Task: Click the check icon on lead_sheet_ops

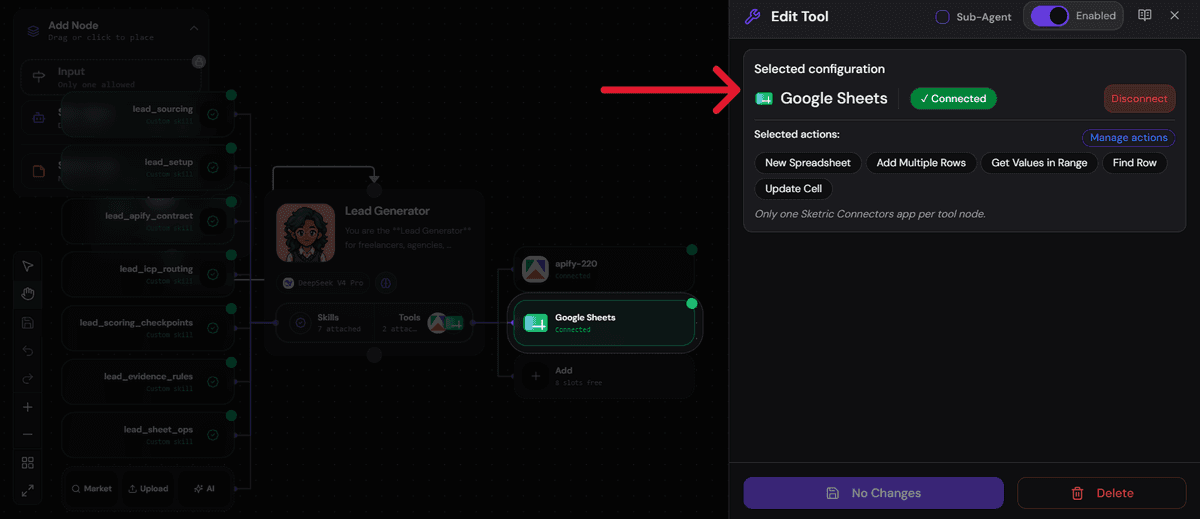Action: click(213, 435)
